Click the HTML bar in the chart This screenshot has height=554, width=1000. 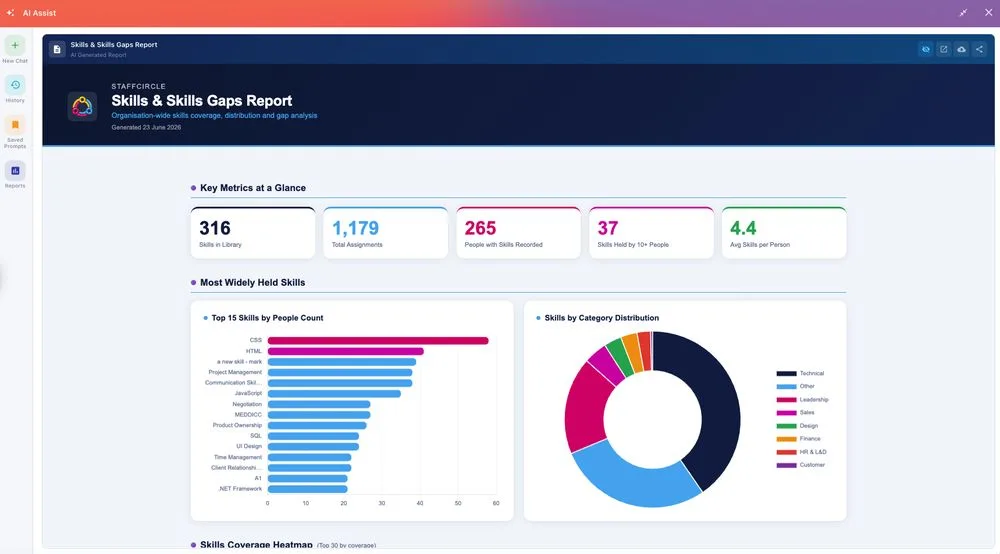(345, 351)
